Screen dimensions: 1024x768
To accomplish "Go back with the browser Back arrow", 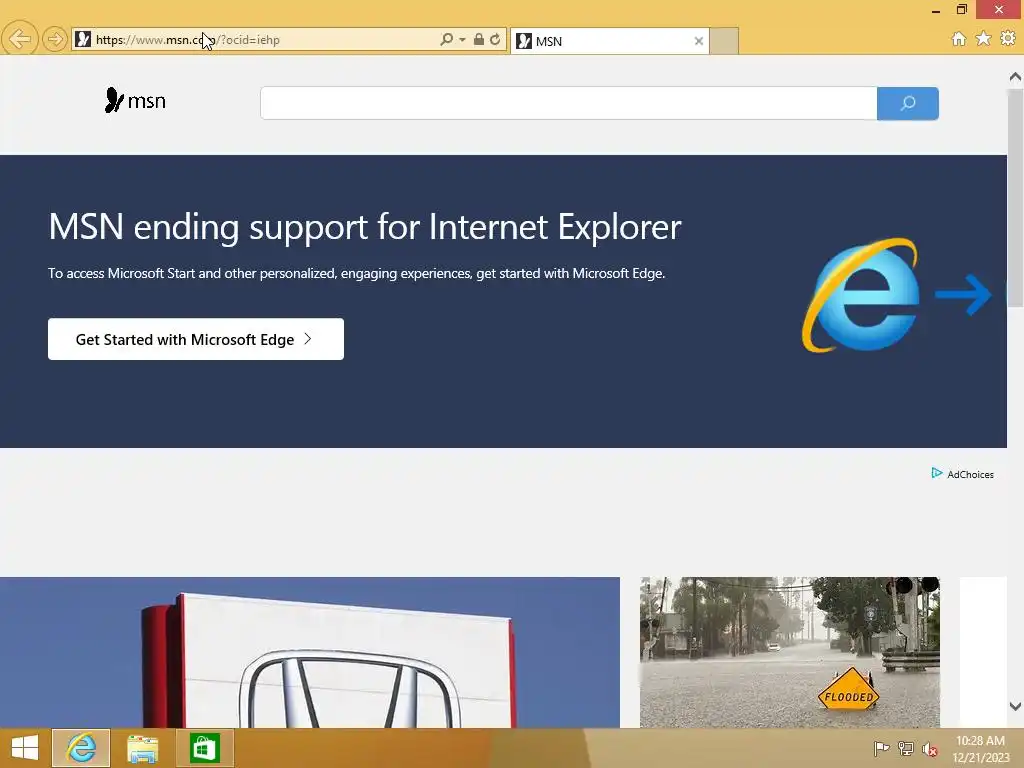I will point(20,39).
